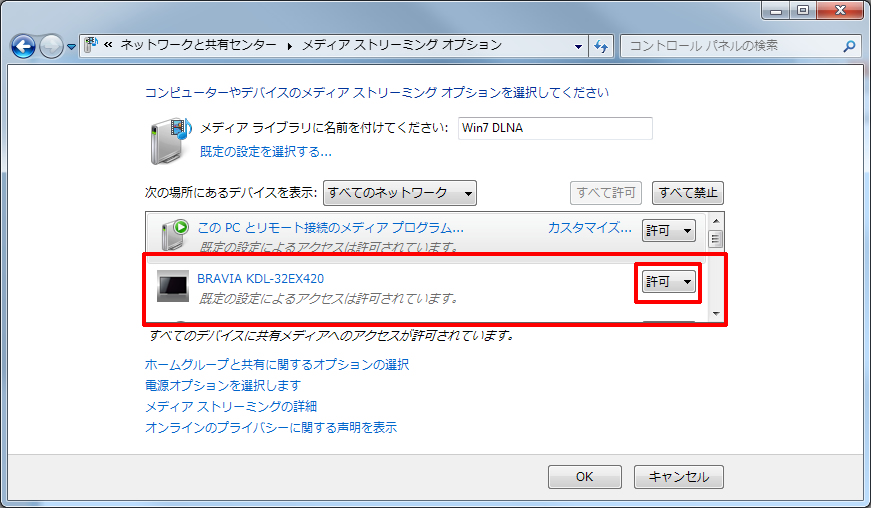Open the 既定の設定を選択する link

(x=266, y=152)
